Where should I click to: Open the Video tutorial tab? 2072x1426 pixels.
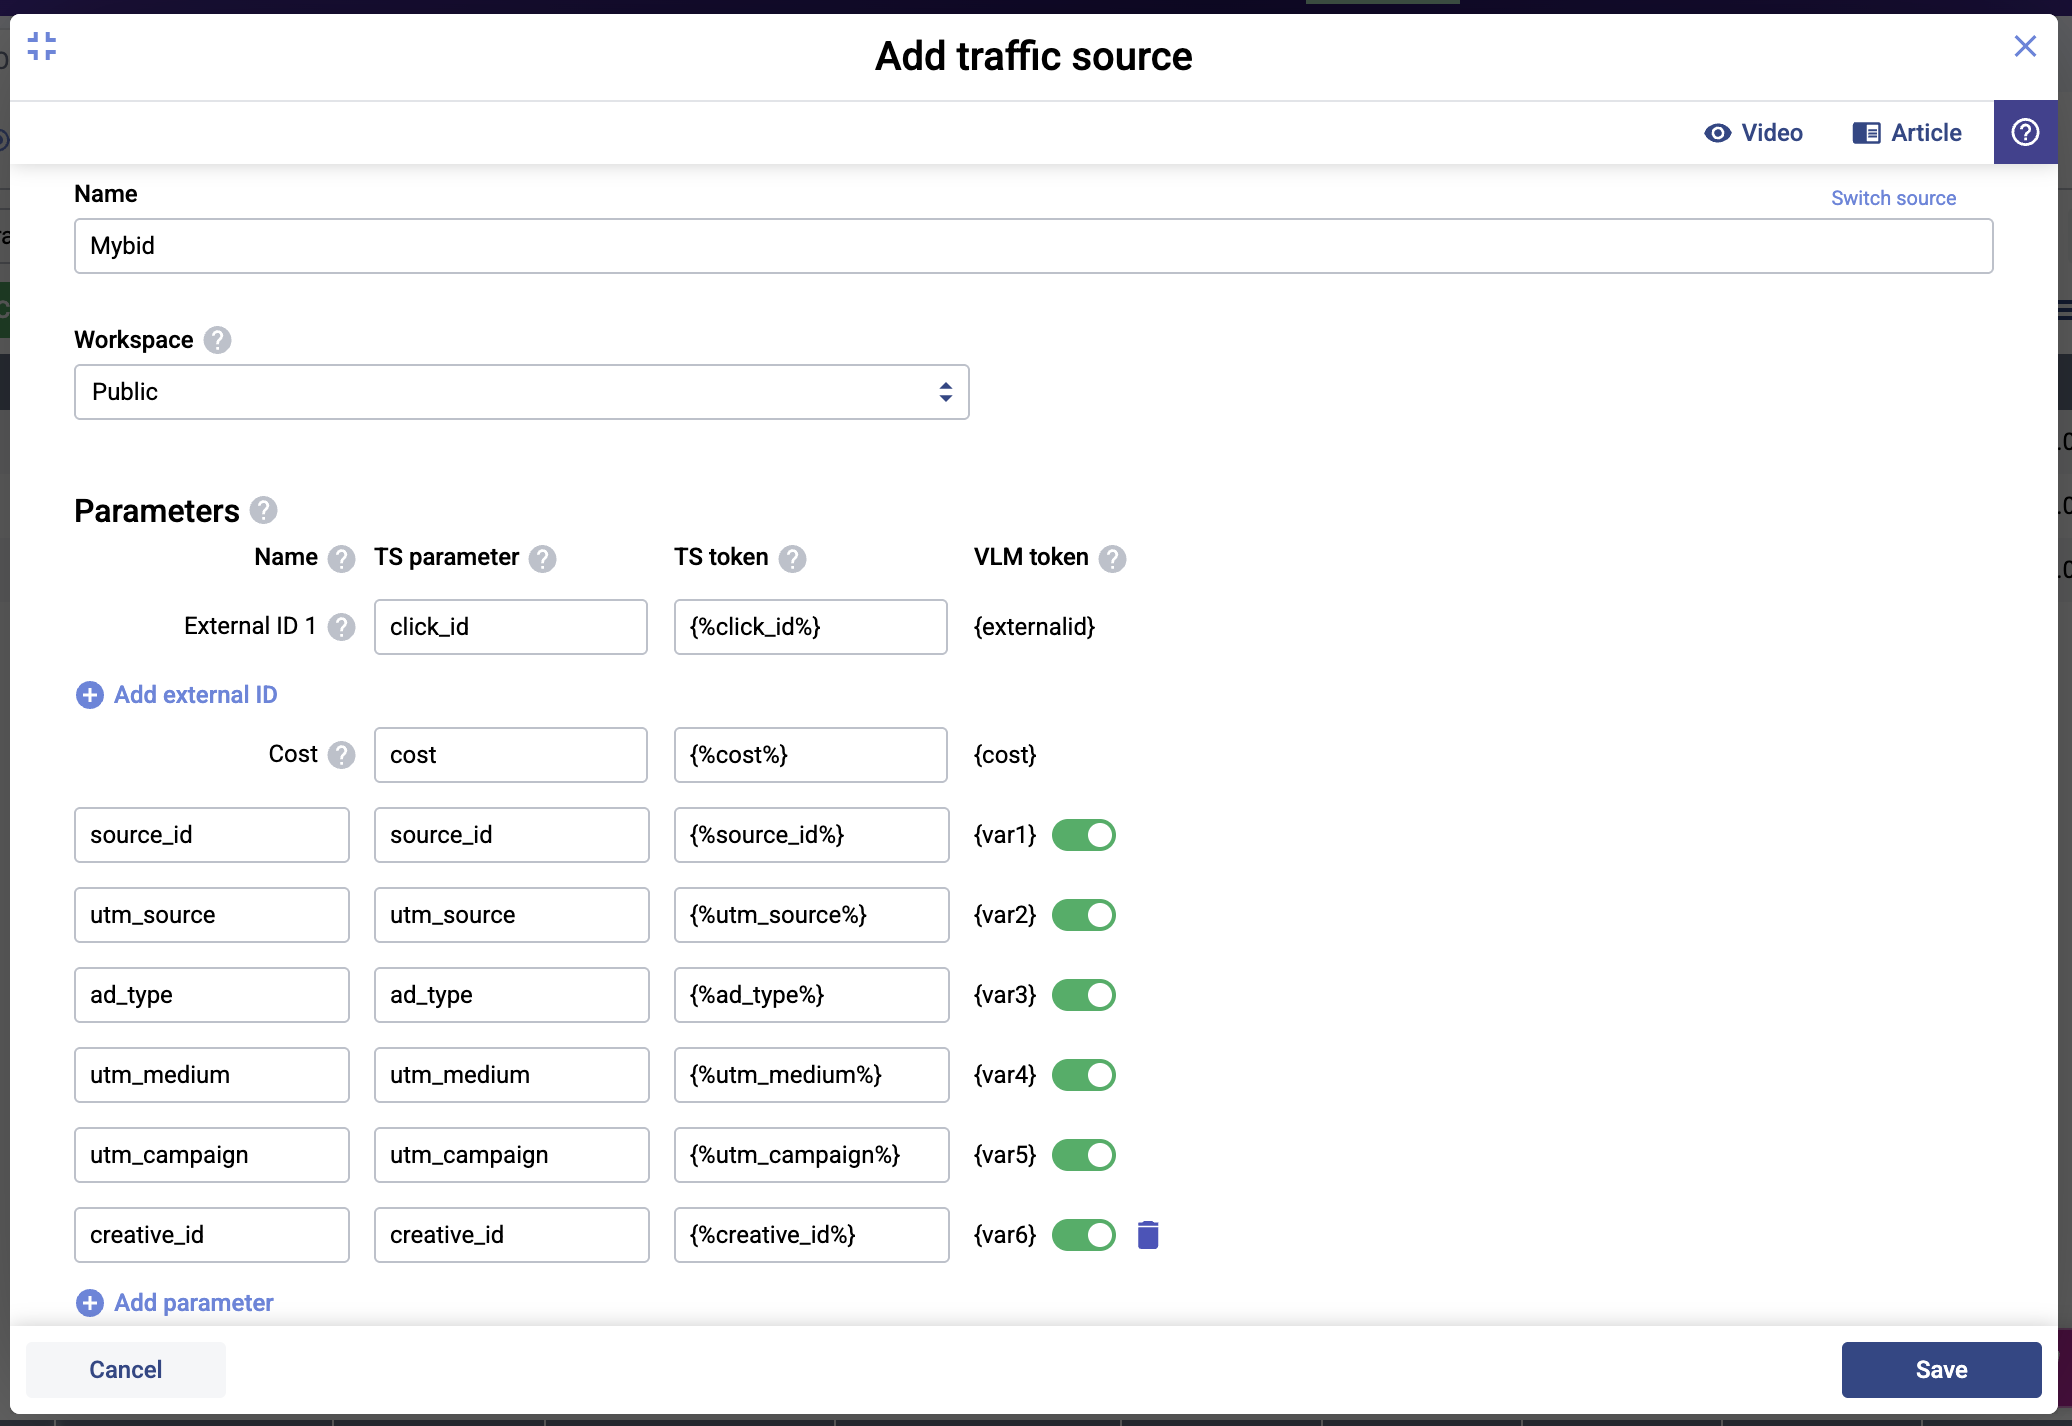tap(1754, 133)
